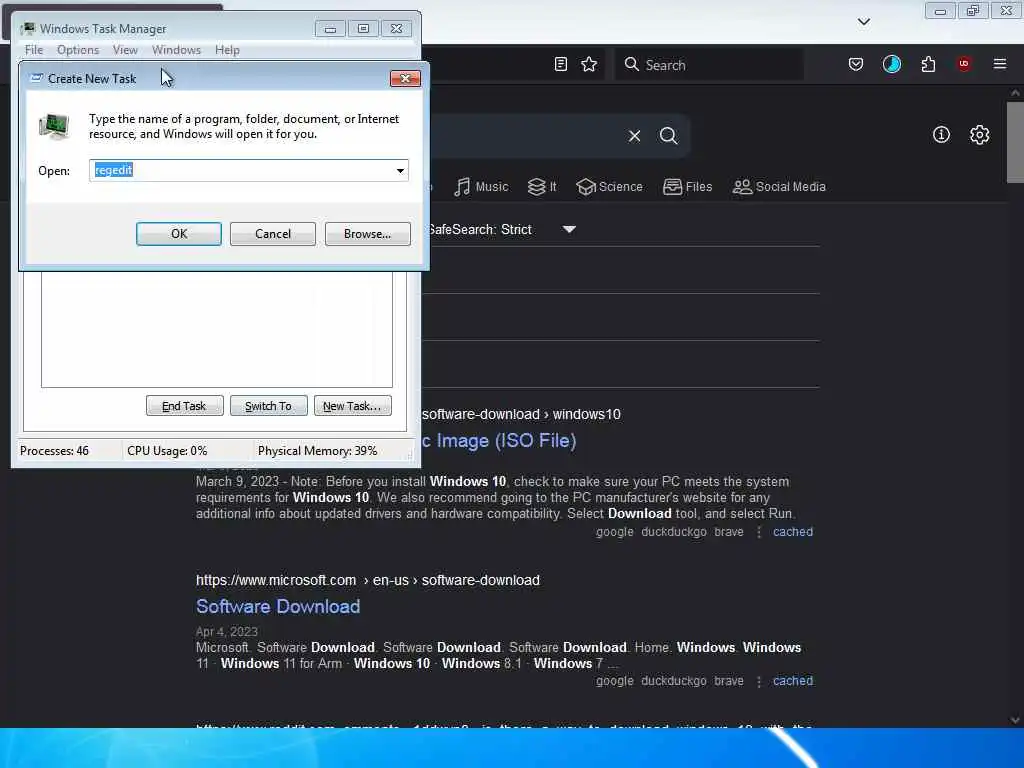Click brave link under the Windows 10 ISO result
Screen dimensions: 1024x768
(x=729, y=532)
